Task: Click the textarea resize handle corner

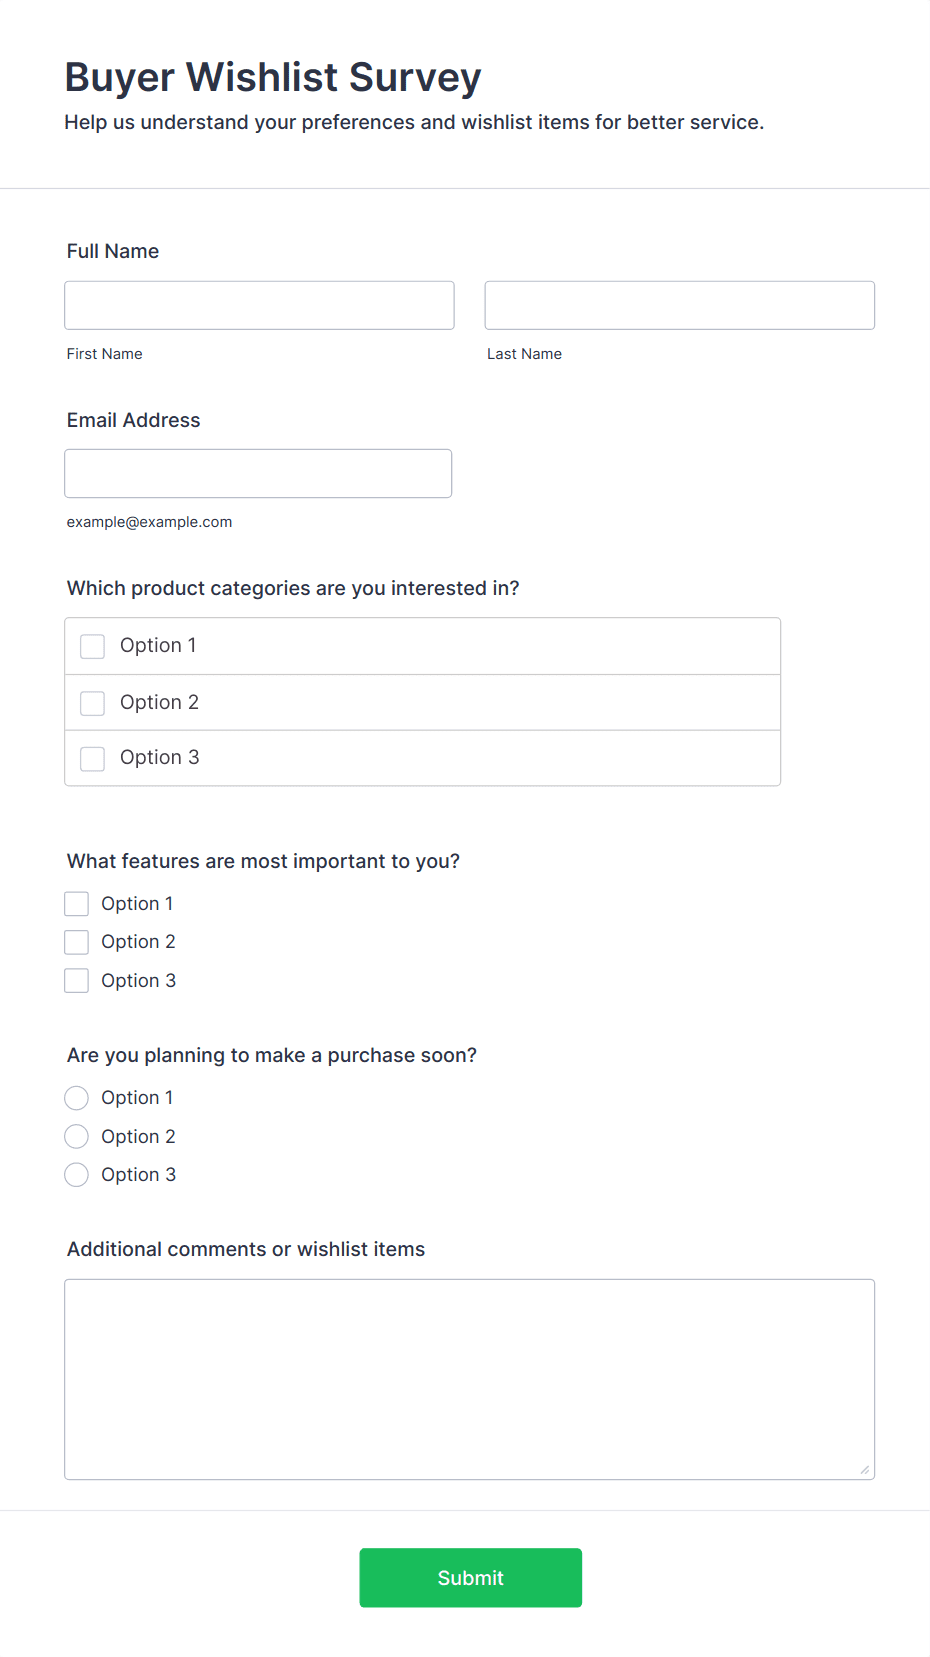Action: [865, 1469]
